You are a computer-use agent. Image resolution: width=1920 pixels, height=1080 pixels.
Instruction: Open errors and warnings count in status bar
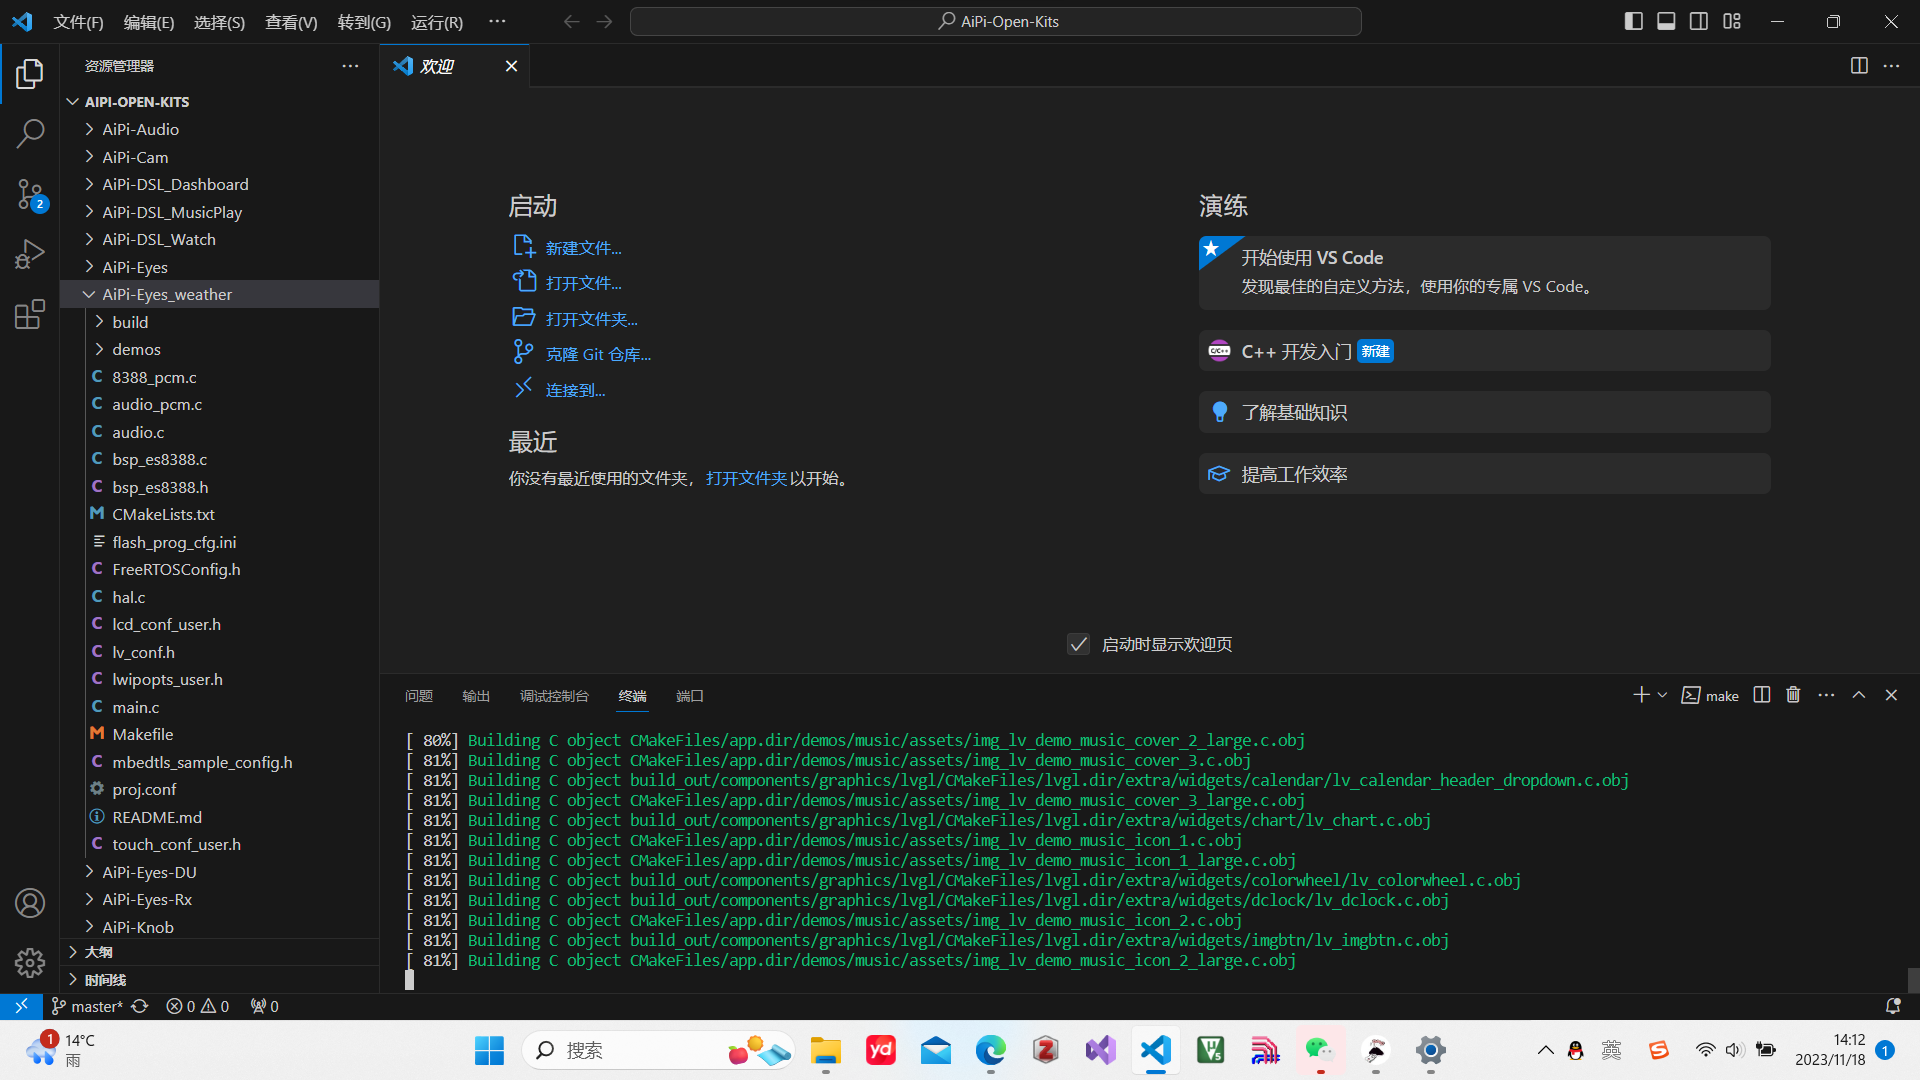pos(197,1006)
